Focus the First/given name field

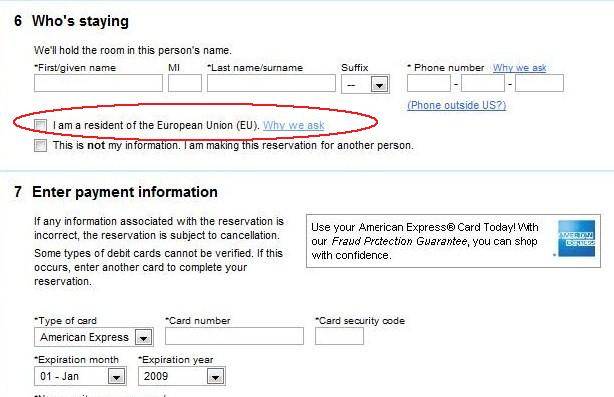(98, 83)
